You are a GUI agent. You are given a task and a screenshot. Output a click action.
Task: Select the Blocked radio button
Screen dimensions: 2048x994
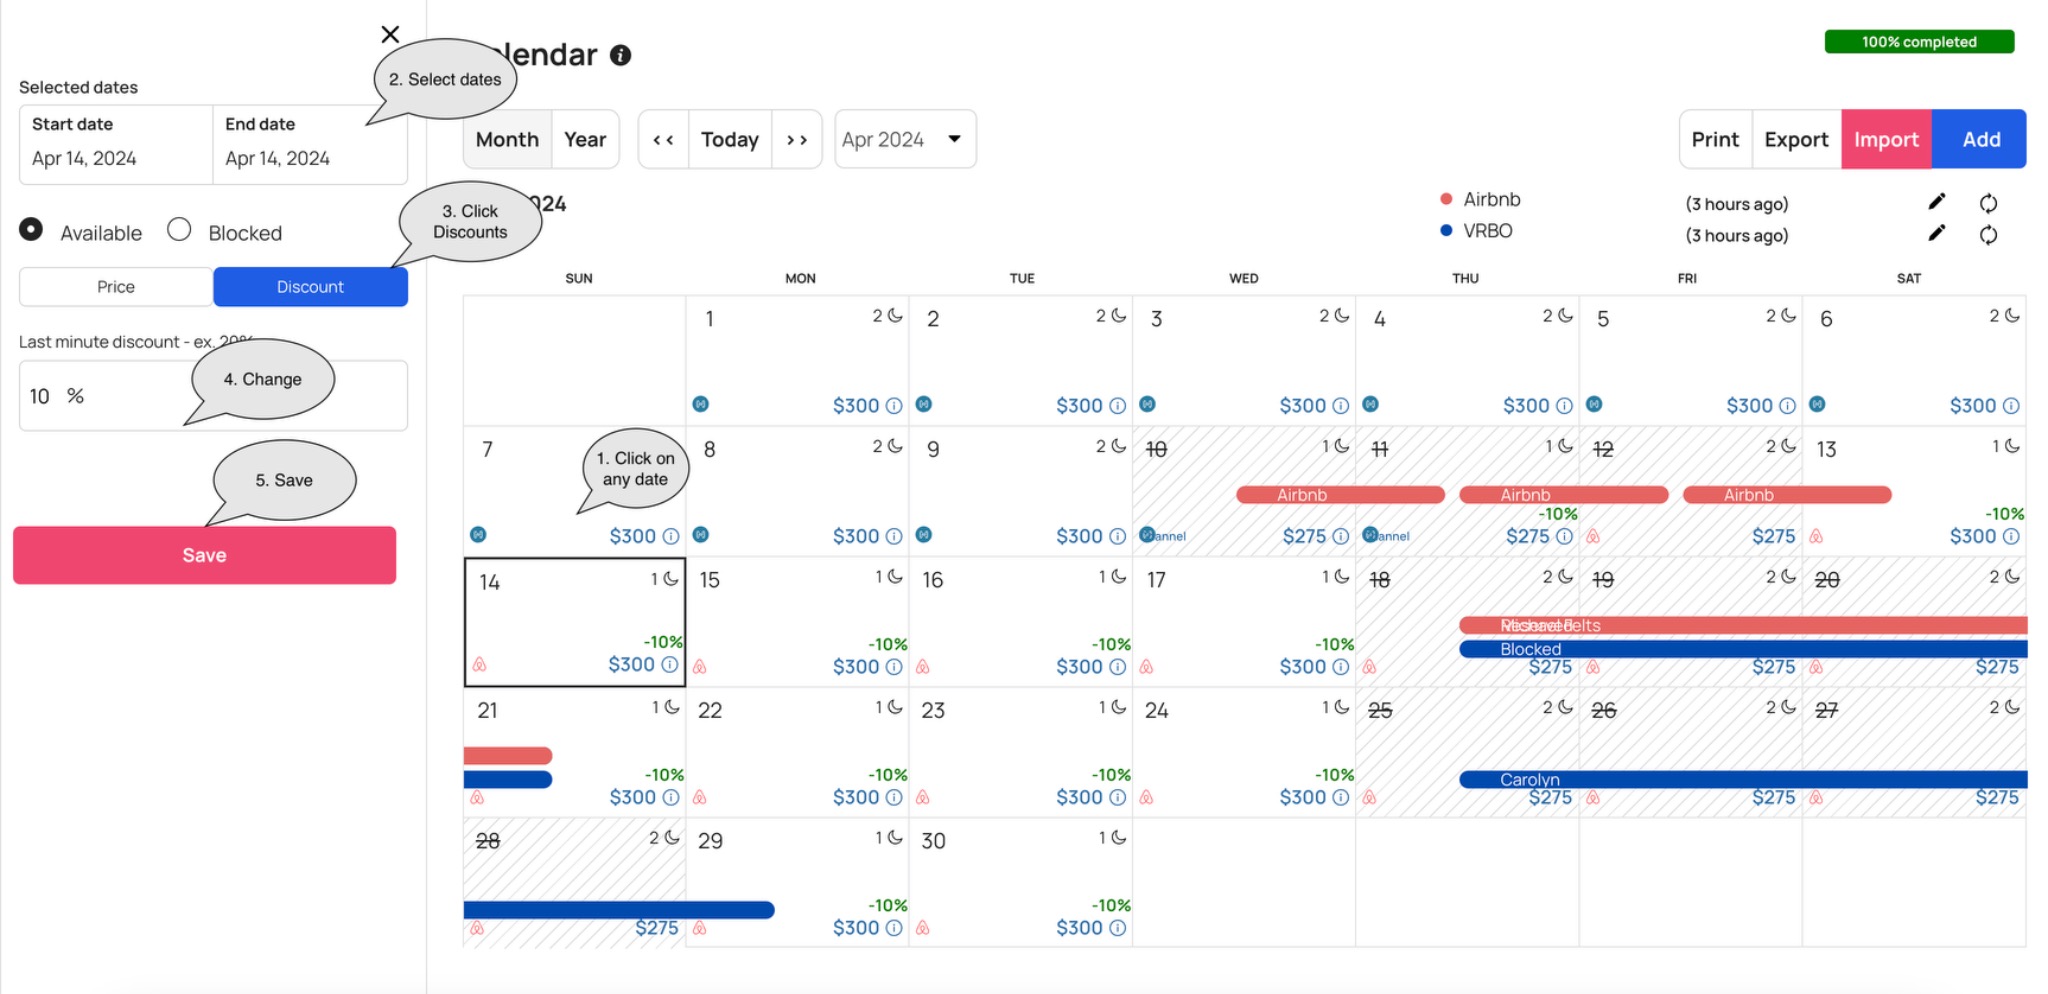179,230
